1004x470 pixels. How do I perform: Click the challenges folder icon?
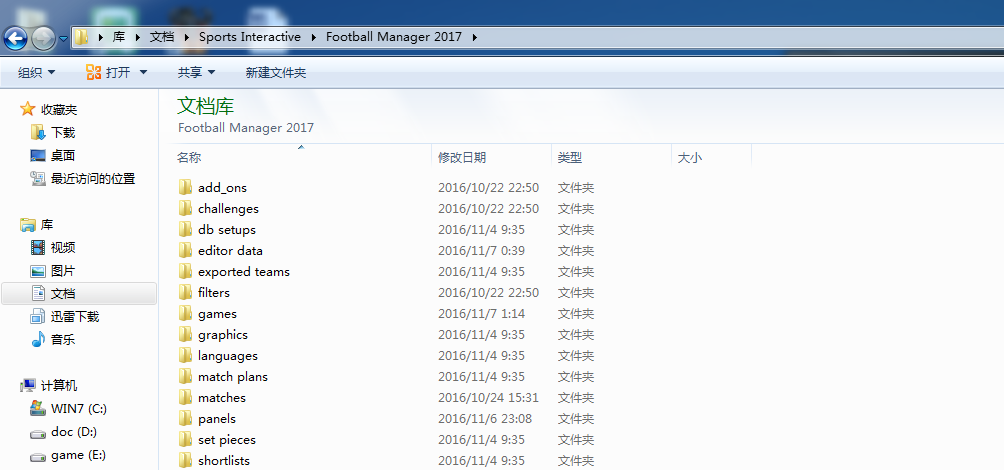coord(186,208)
